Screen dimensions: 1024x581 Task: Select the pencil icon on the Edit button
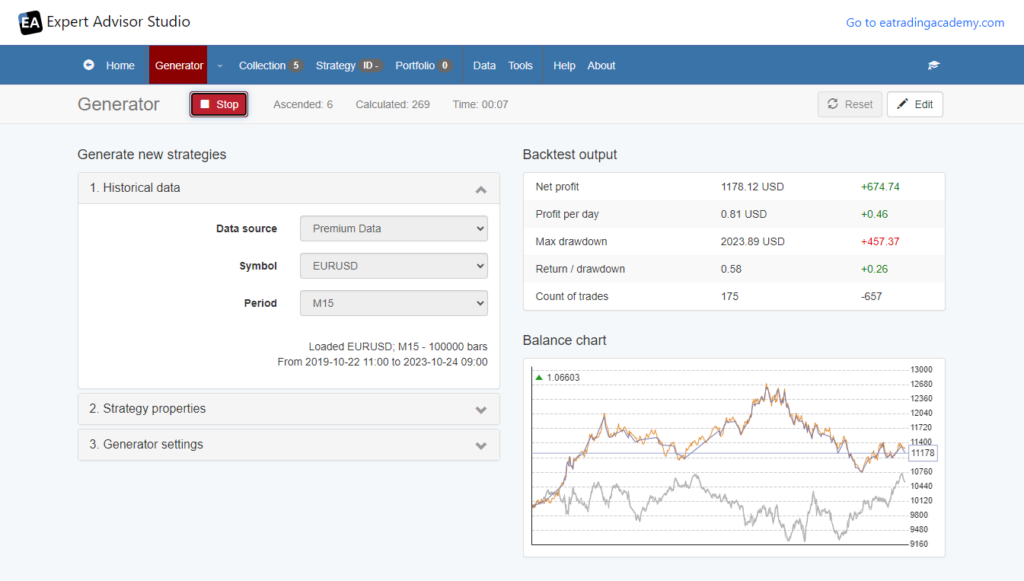(x=901, y=103)
